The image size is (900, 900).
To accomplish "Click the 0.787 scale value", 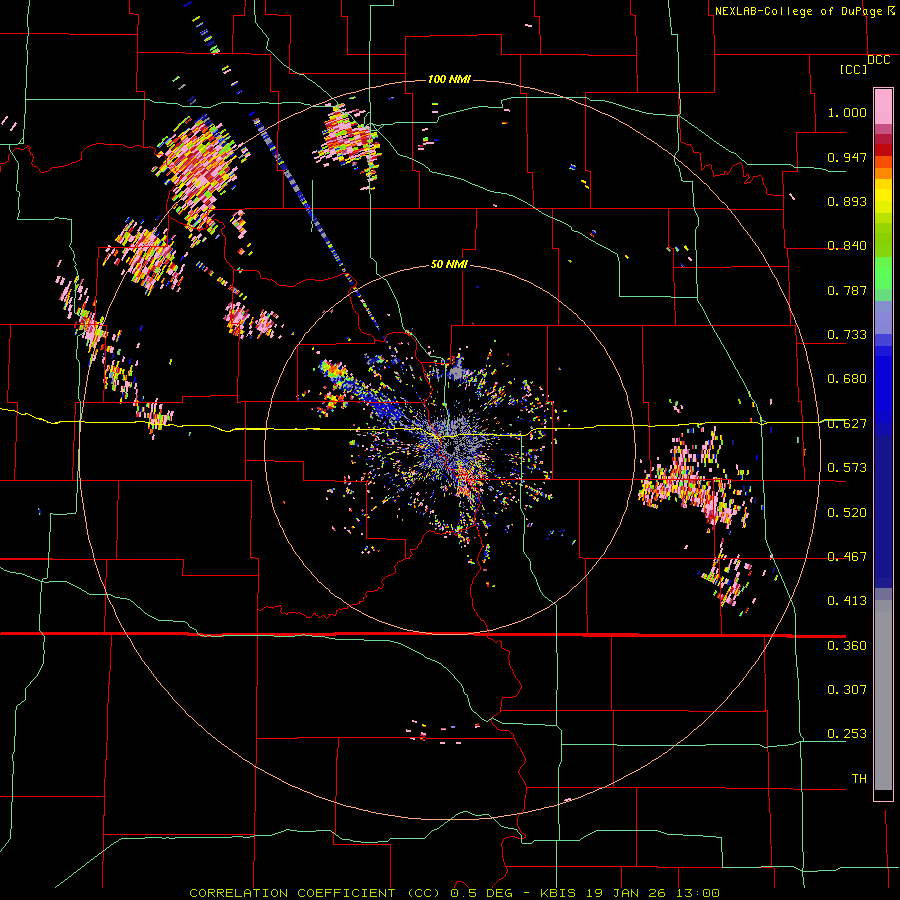I will pos(847,290).
